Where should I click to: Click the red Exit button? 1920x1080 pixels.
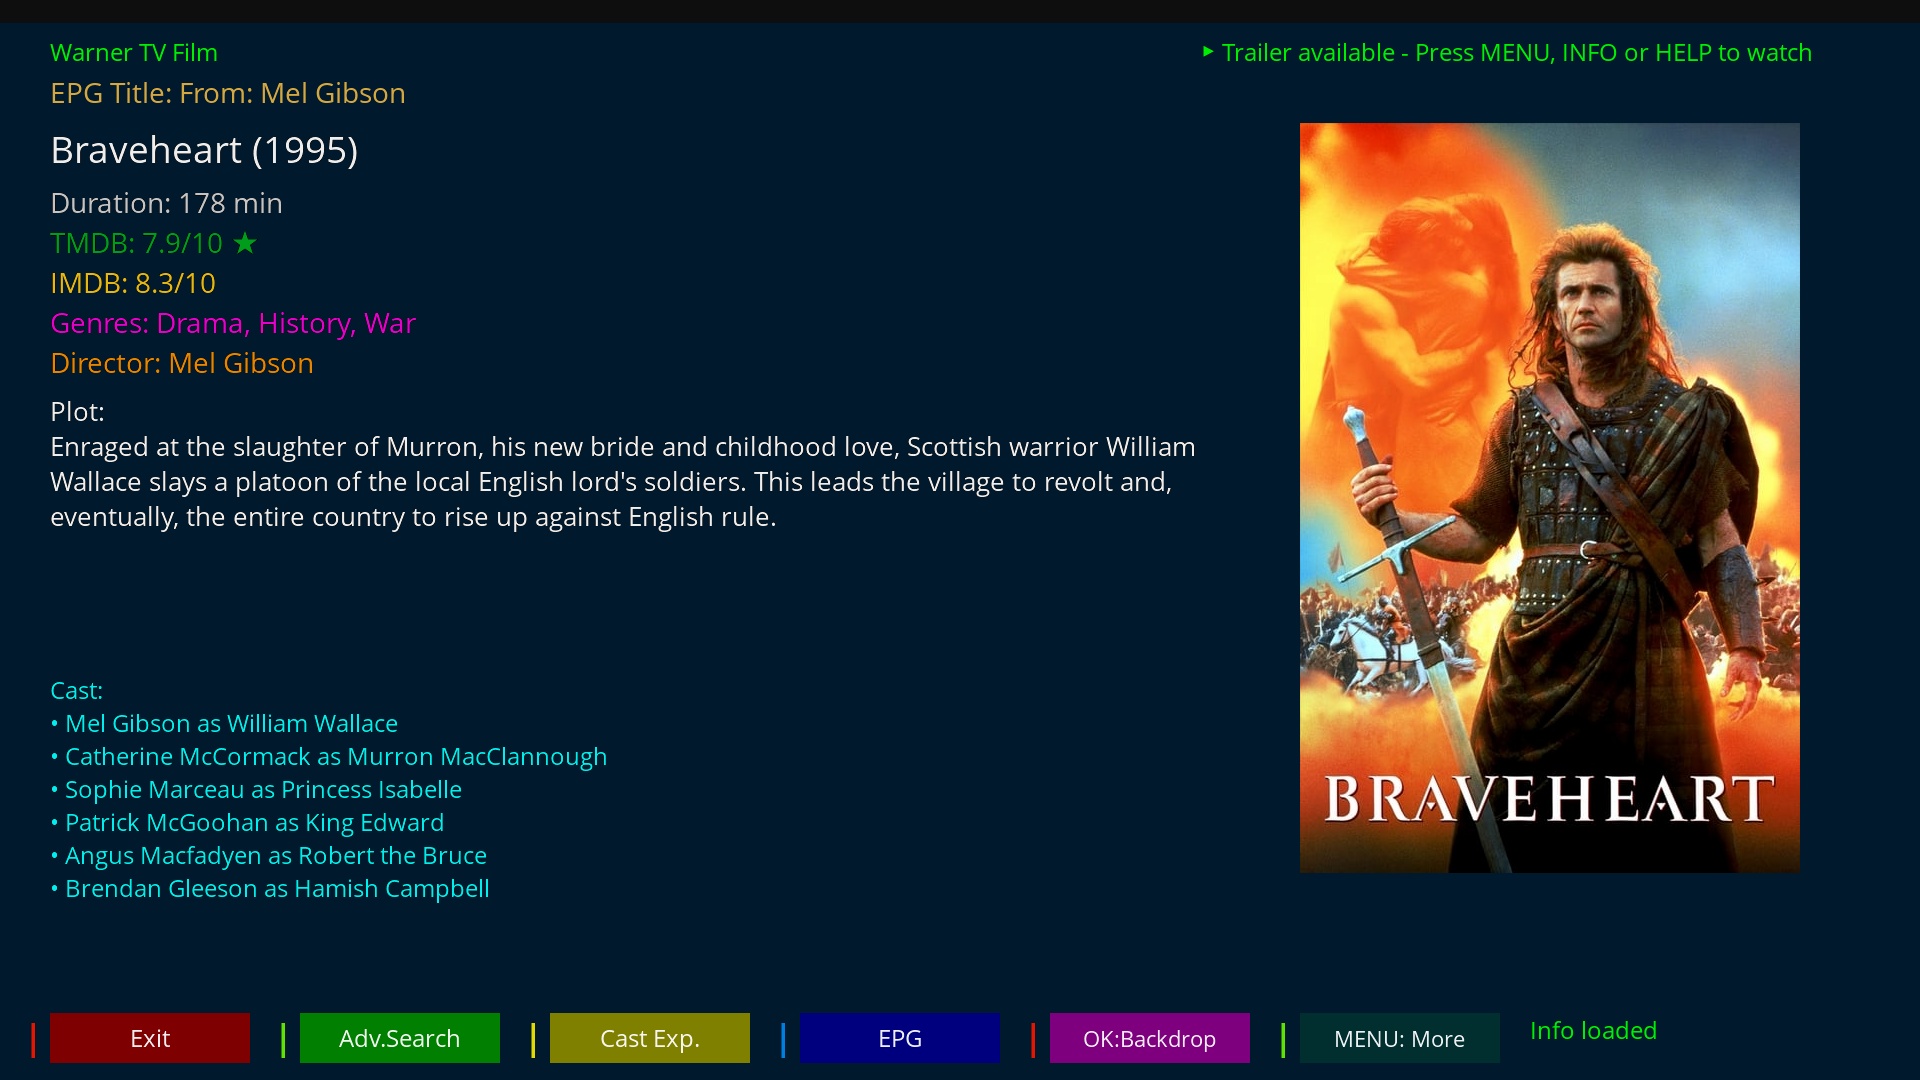[150, 1038]
